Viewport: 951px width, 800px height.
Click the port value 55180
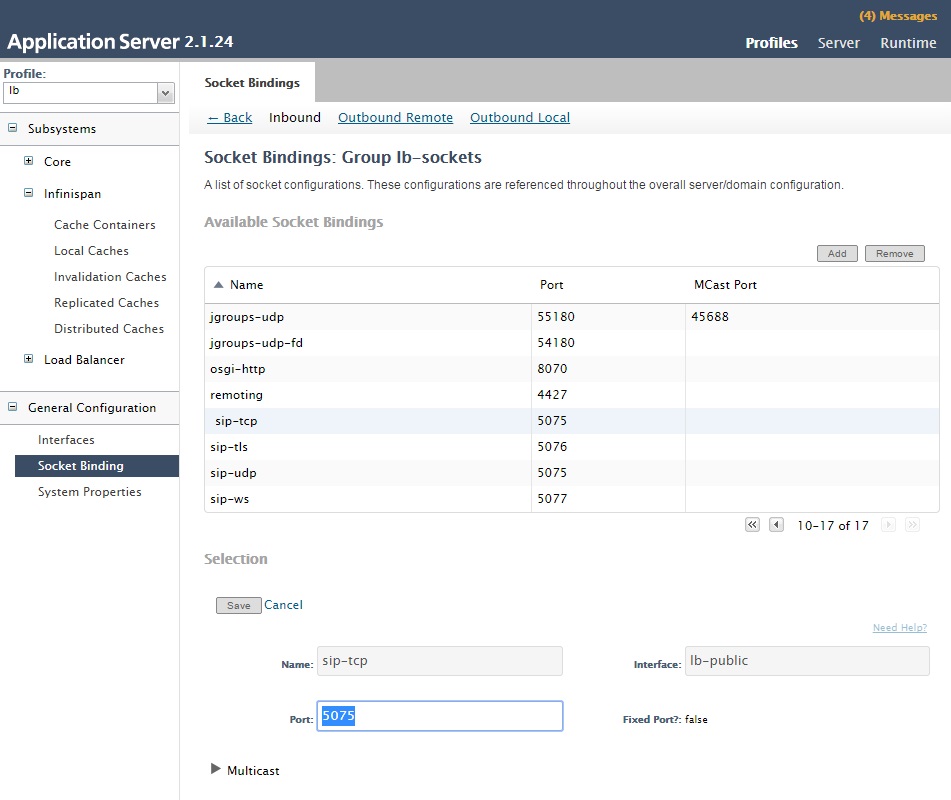556,317
